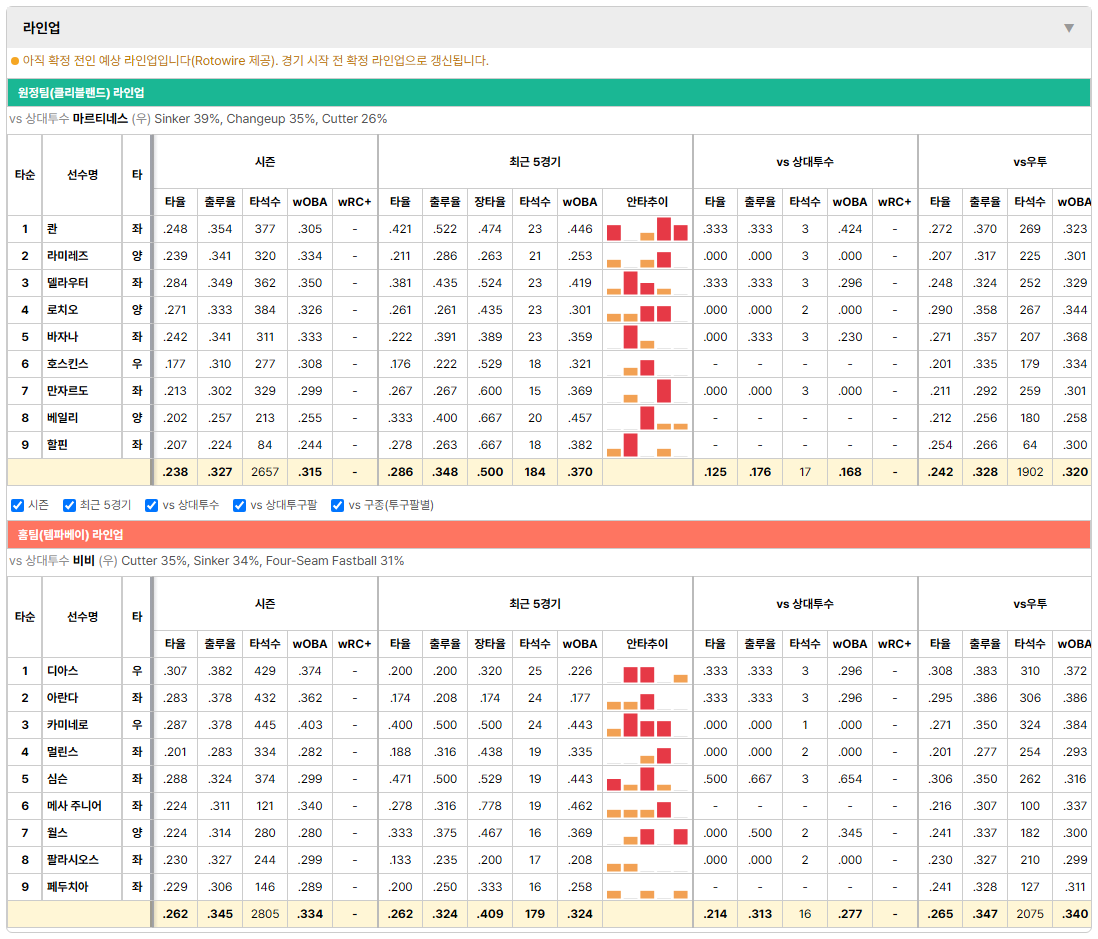Image resolution: width=1098 pixels, height=939 pixels.
Task: Click 베일리's hit-trend bar chart
Action: click(x=647, y=418)
